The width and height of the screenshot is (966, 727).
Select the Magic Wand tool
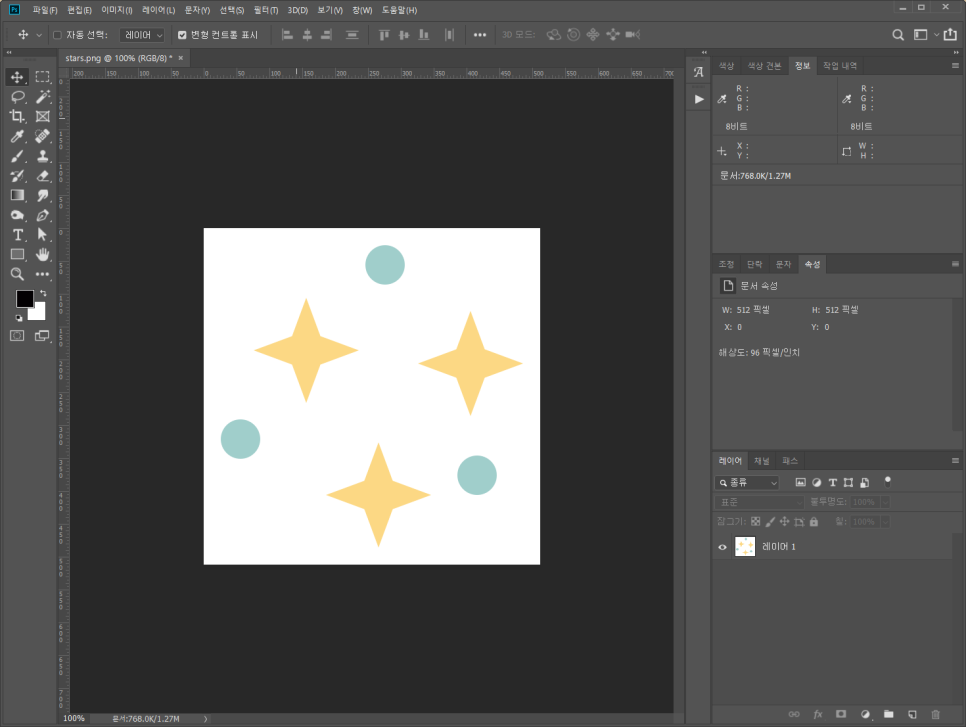pos(43,97)
